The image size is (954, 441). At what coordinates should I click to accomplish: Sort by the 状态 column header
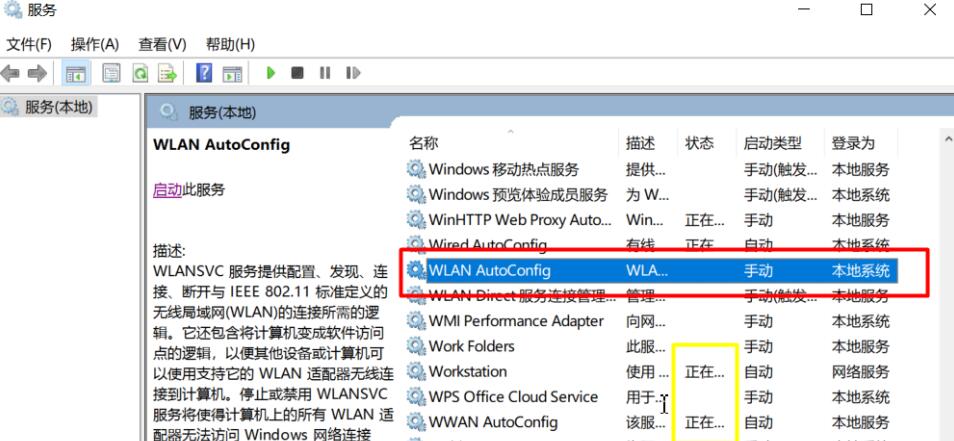(x=699, y=143)
